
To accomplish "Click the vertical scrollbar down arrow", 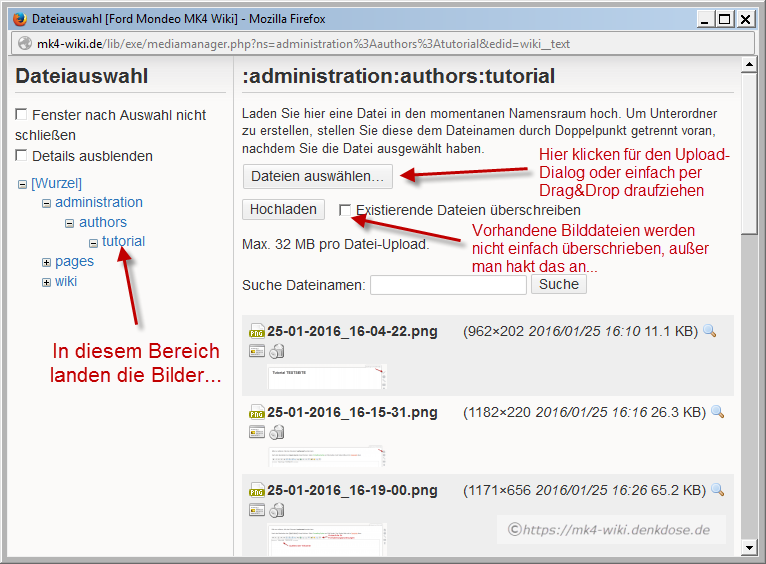I will [x=749, y=548].
